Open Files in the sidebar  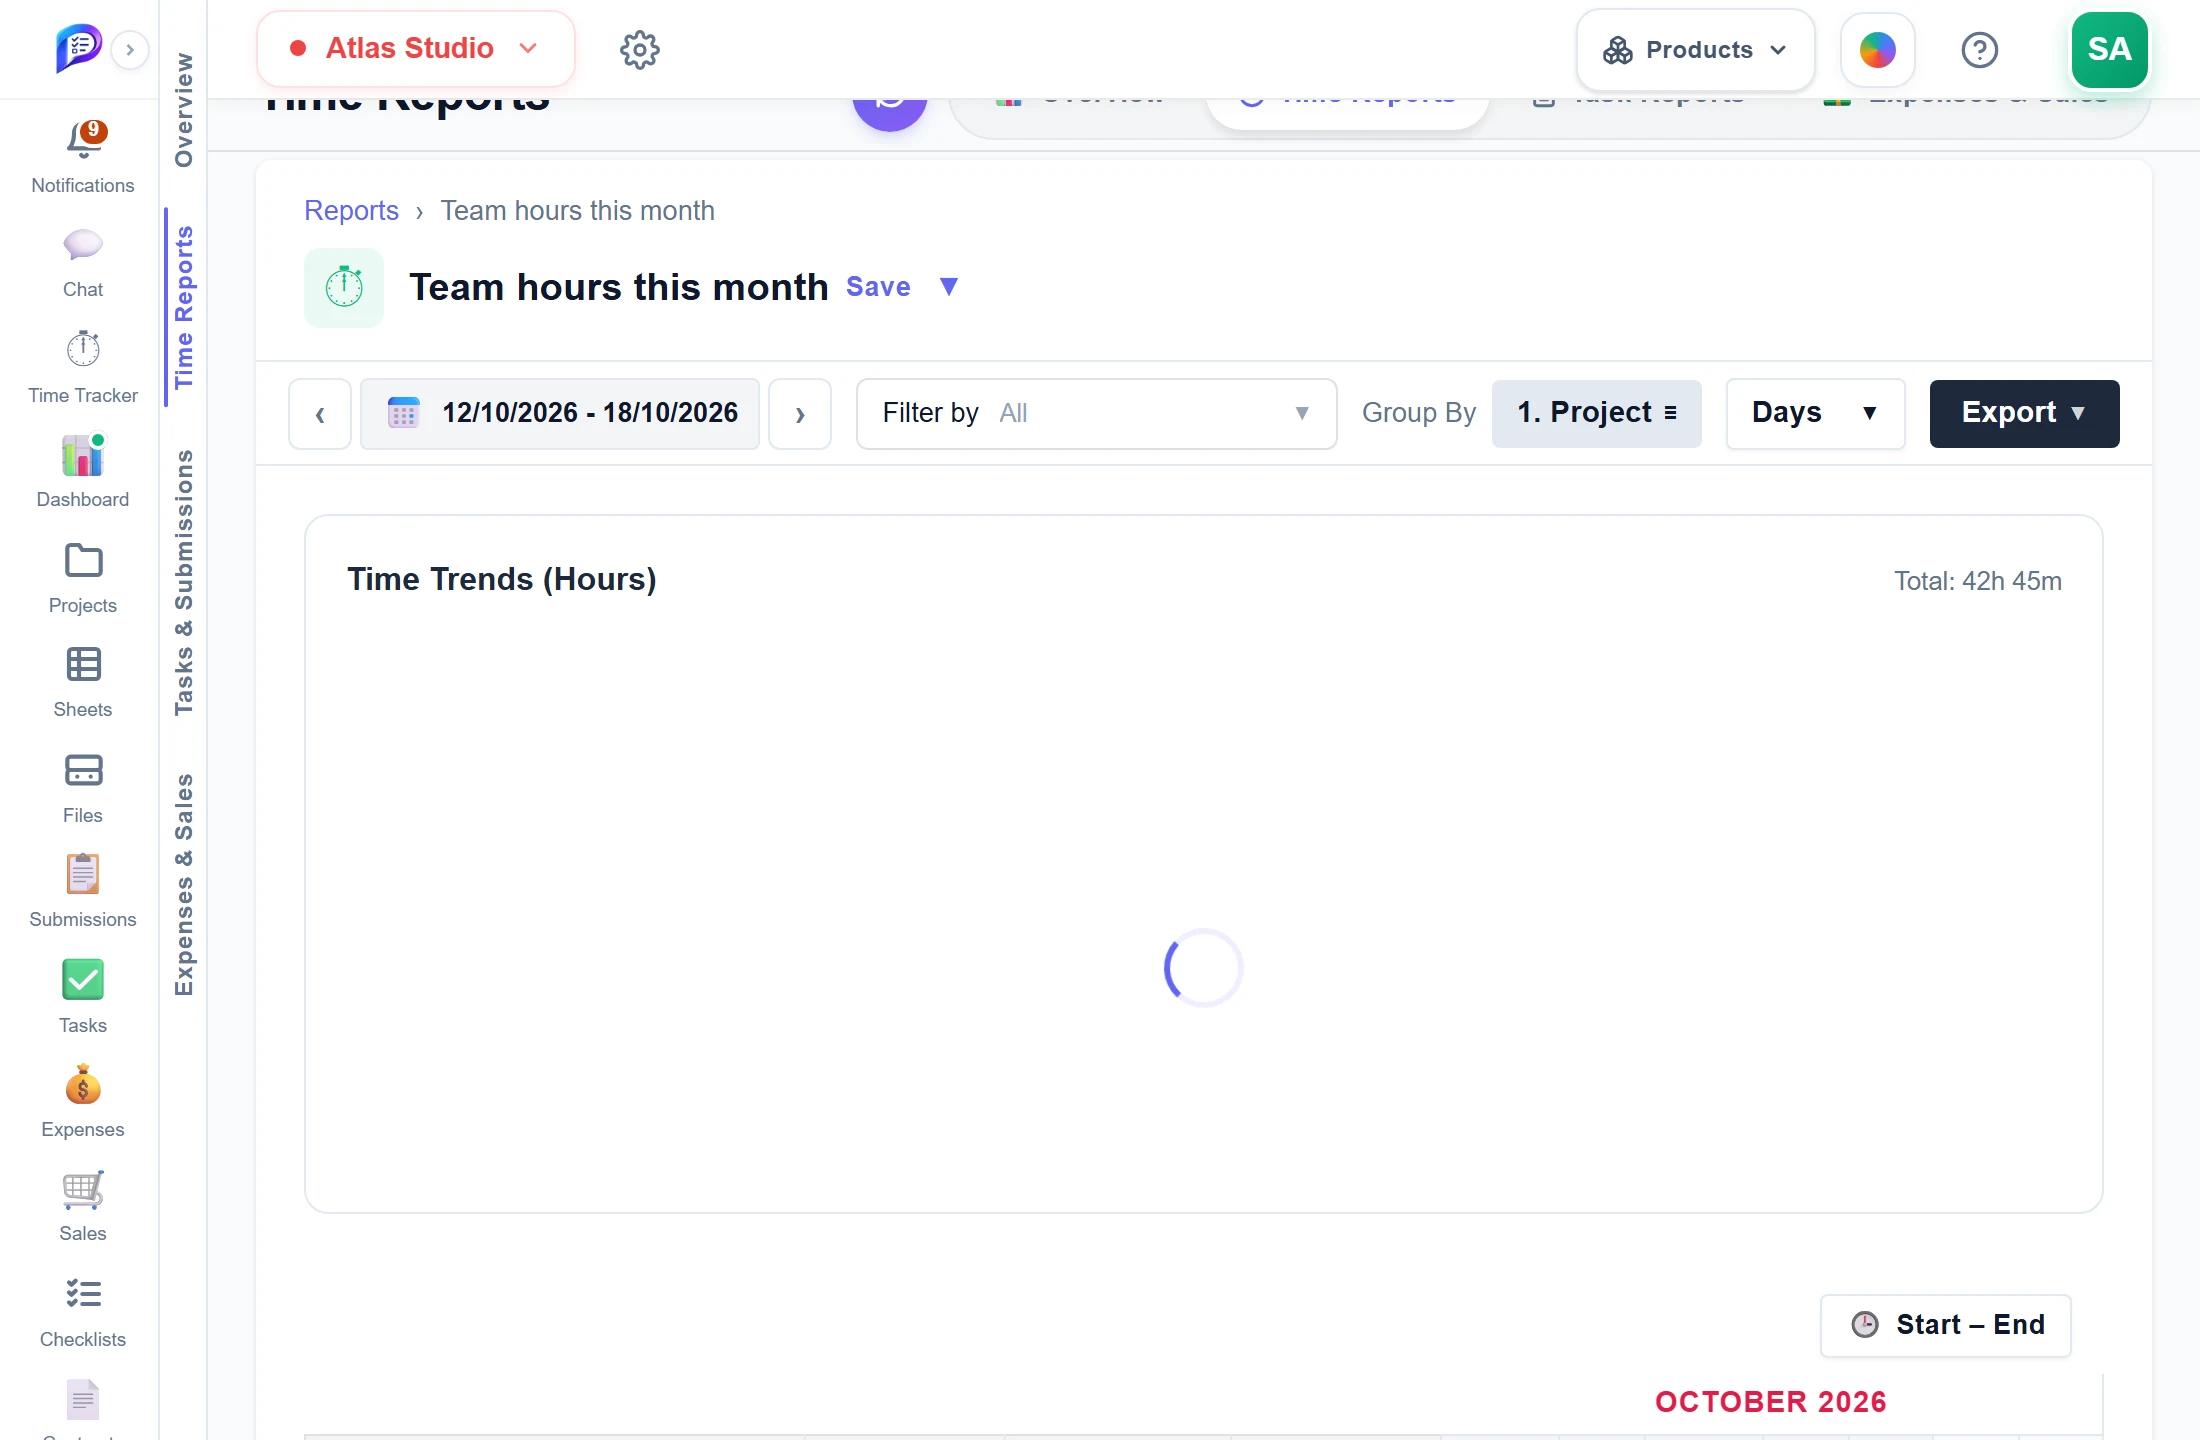83,788
